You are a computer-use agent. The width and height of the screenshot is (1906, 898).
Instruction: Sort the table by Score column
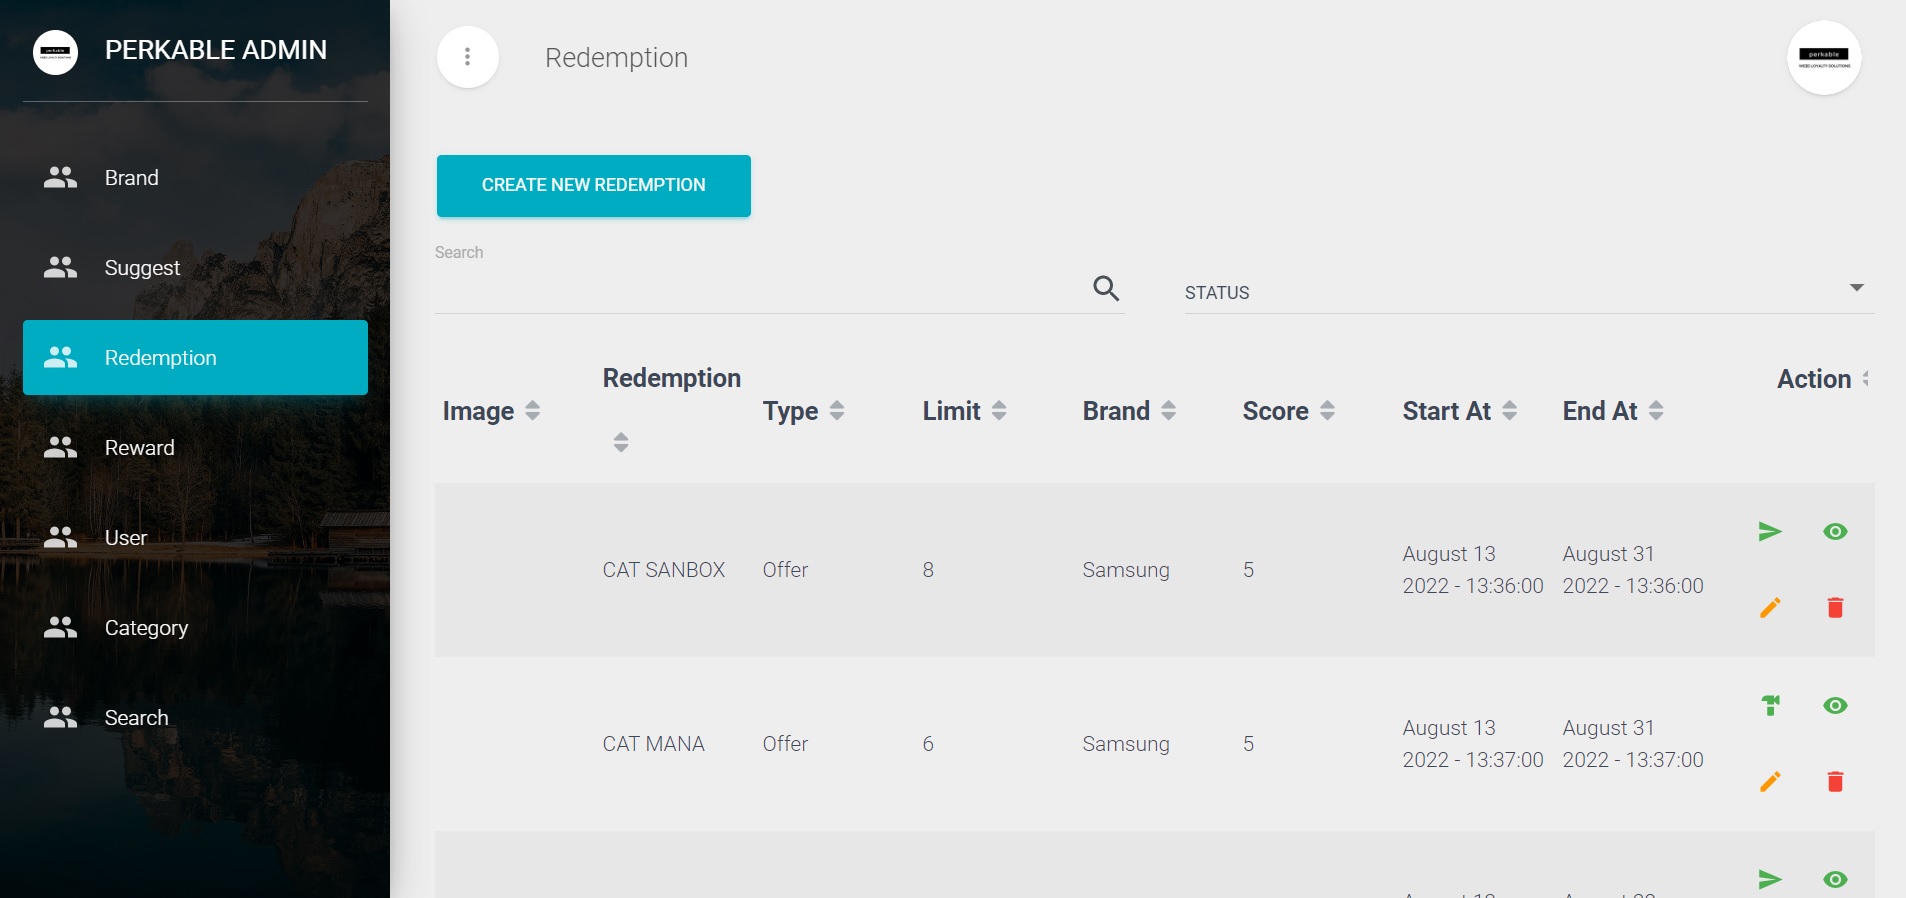[x=1327, y=410]
